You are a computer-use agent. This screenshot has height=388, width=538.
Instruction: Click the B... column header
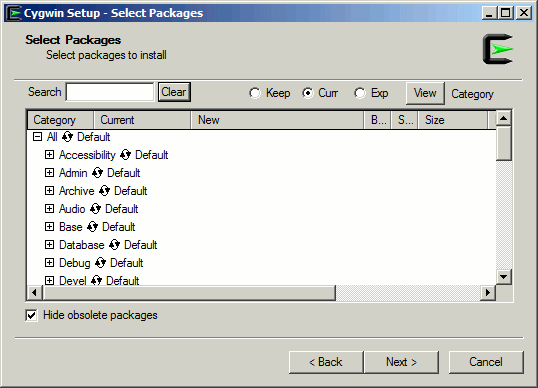pos(377,120)
